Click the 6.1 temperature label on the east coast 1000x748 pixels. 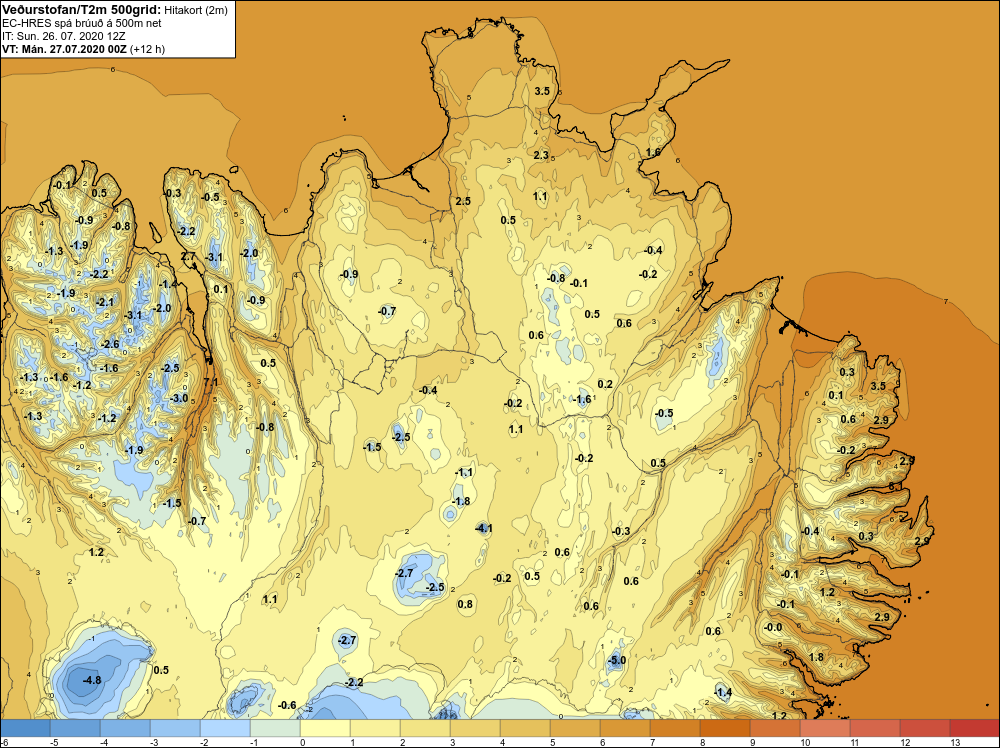(x=895, y=486)
